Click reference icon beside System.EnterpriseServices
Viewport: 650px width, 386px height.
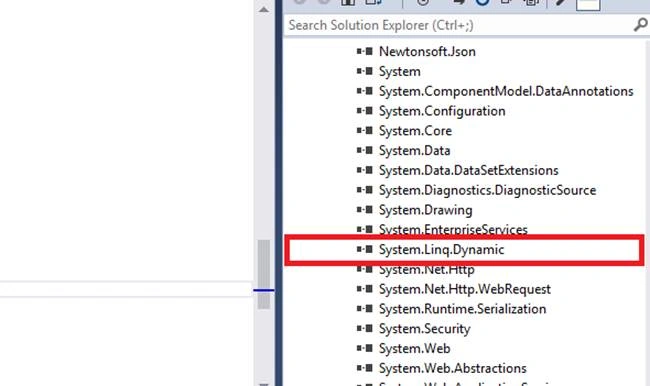tap(364, 229)
